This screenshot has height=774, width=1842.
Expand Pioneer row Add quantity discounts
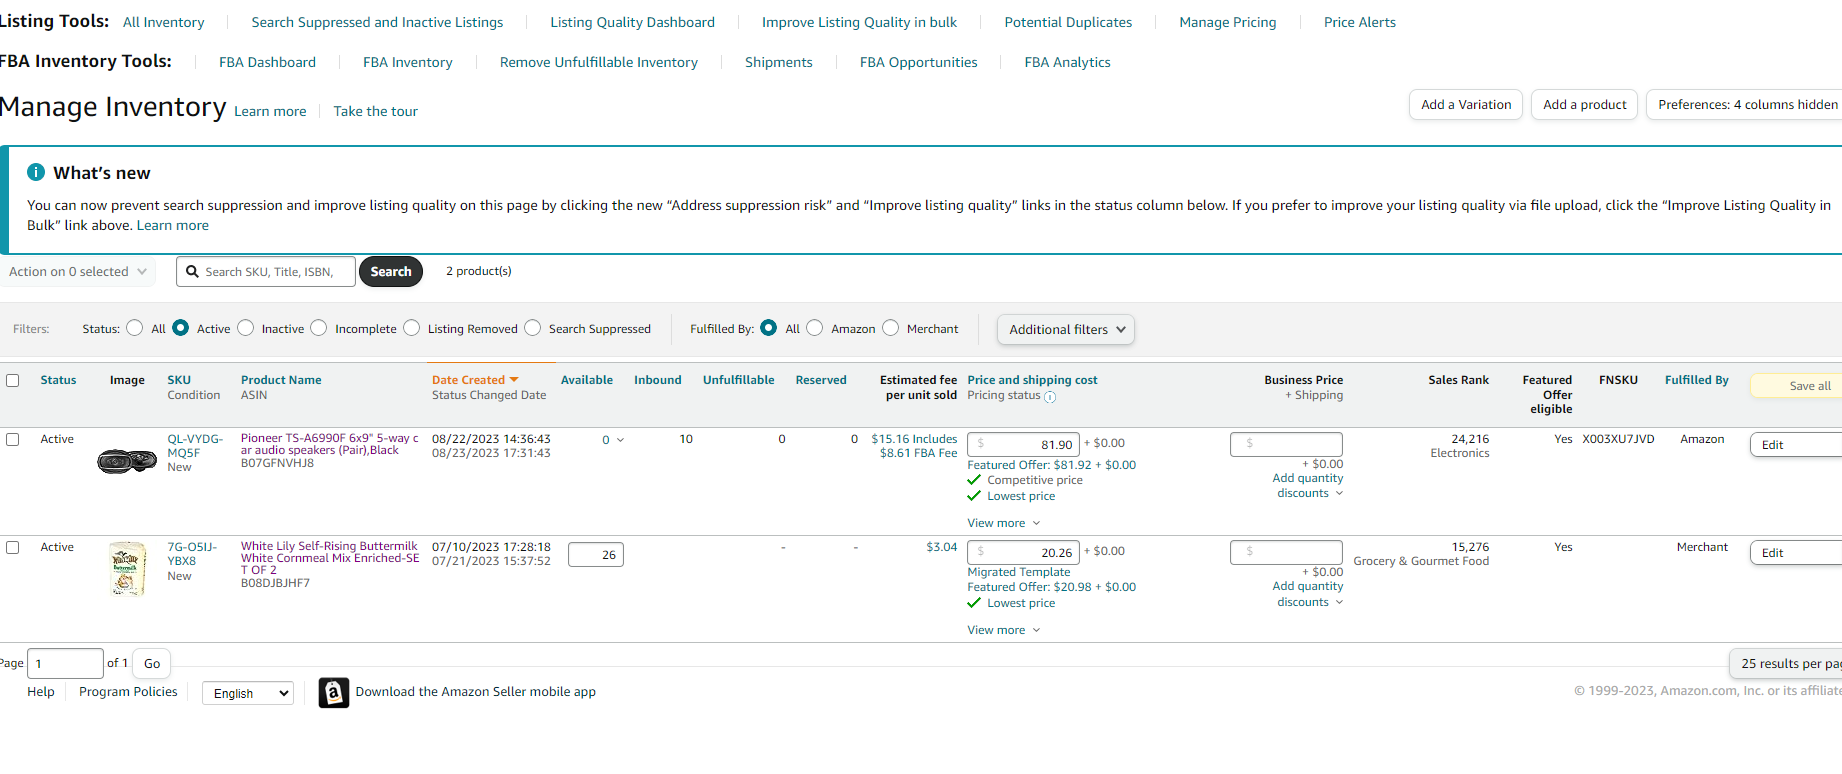[x=1308, y=486]
